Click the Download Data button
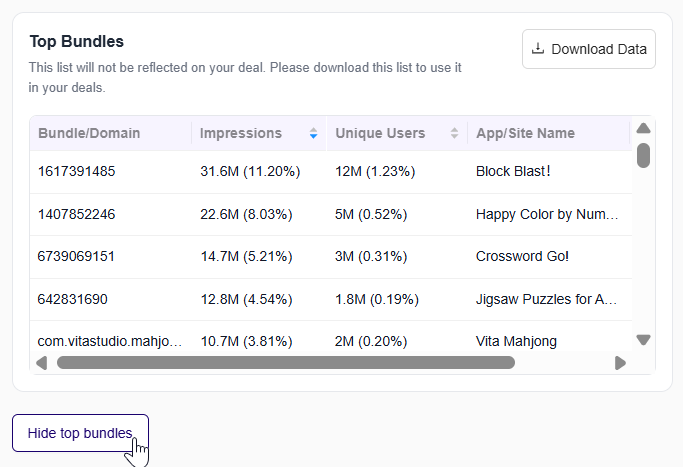683x467 pixels. coord(588,49)
